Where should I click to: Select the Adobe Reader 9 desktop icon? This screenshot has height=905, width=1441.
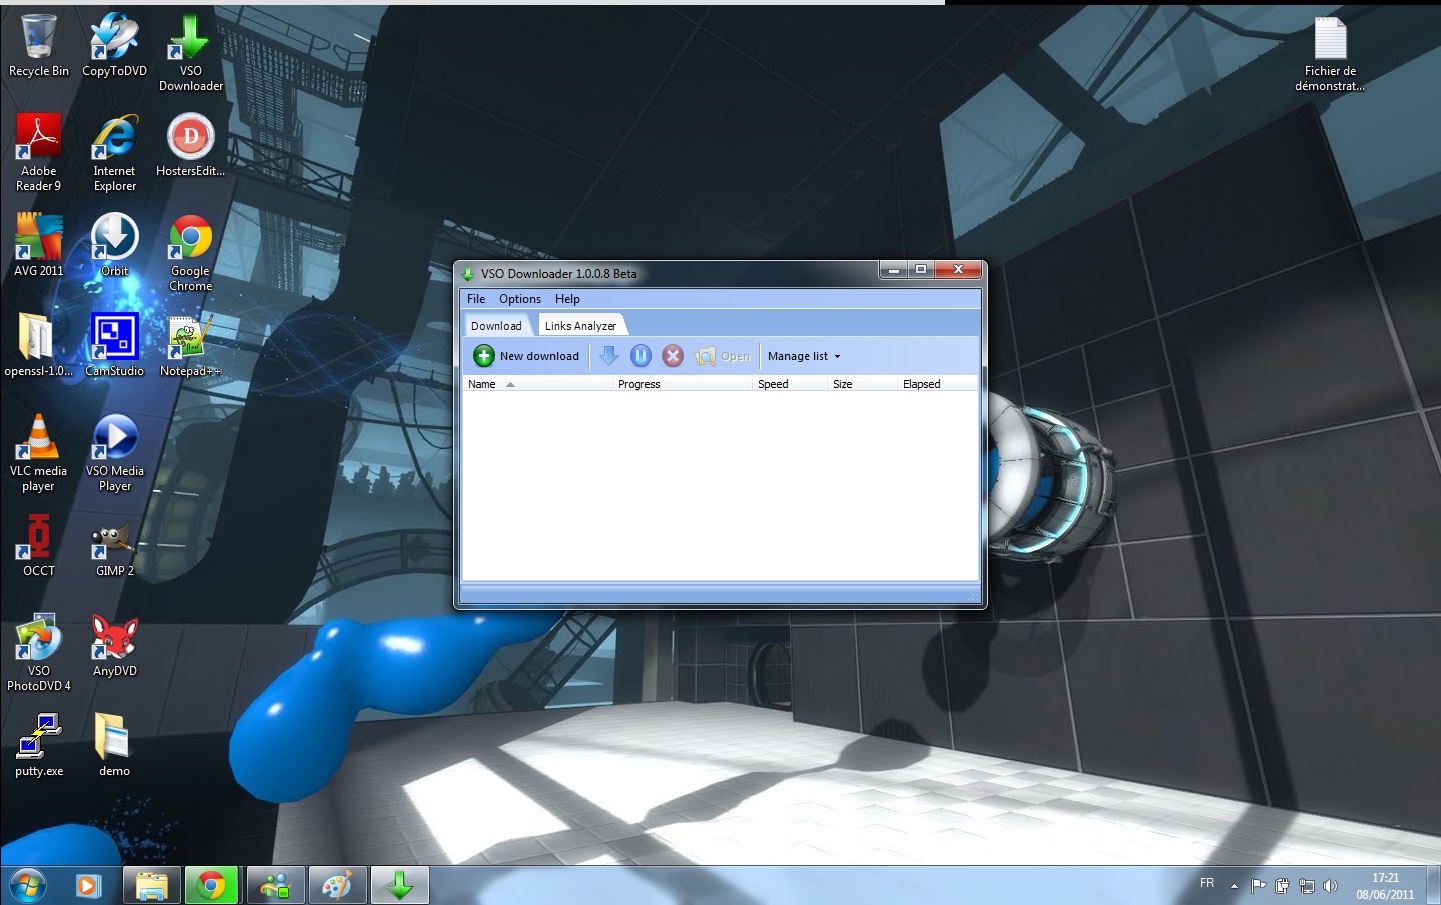(39, 153)
